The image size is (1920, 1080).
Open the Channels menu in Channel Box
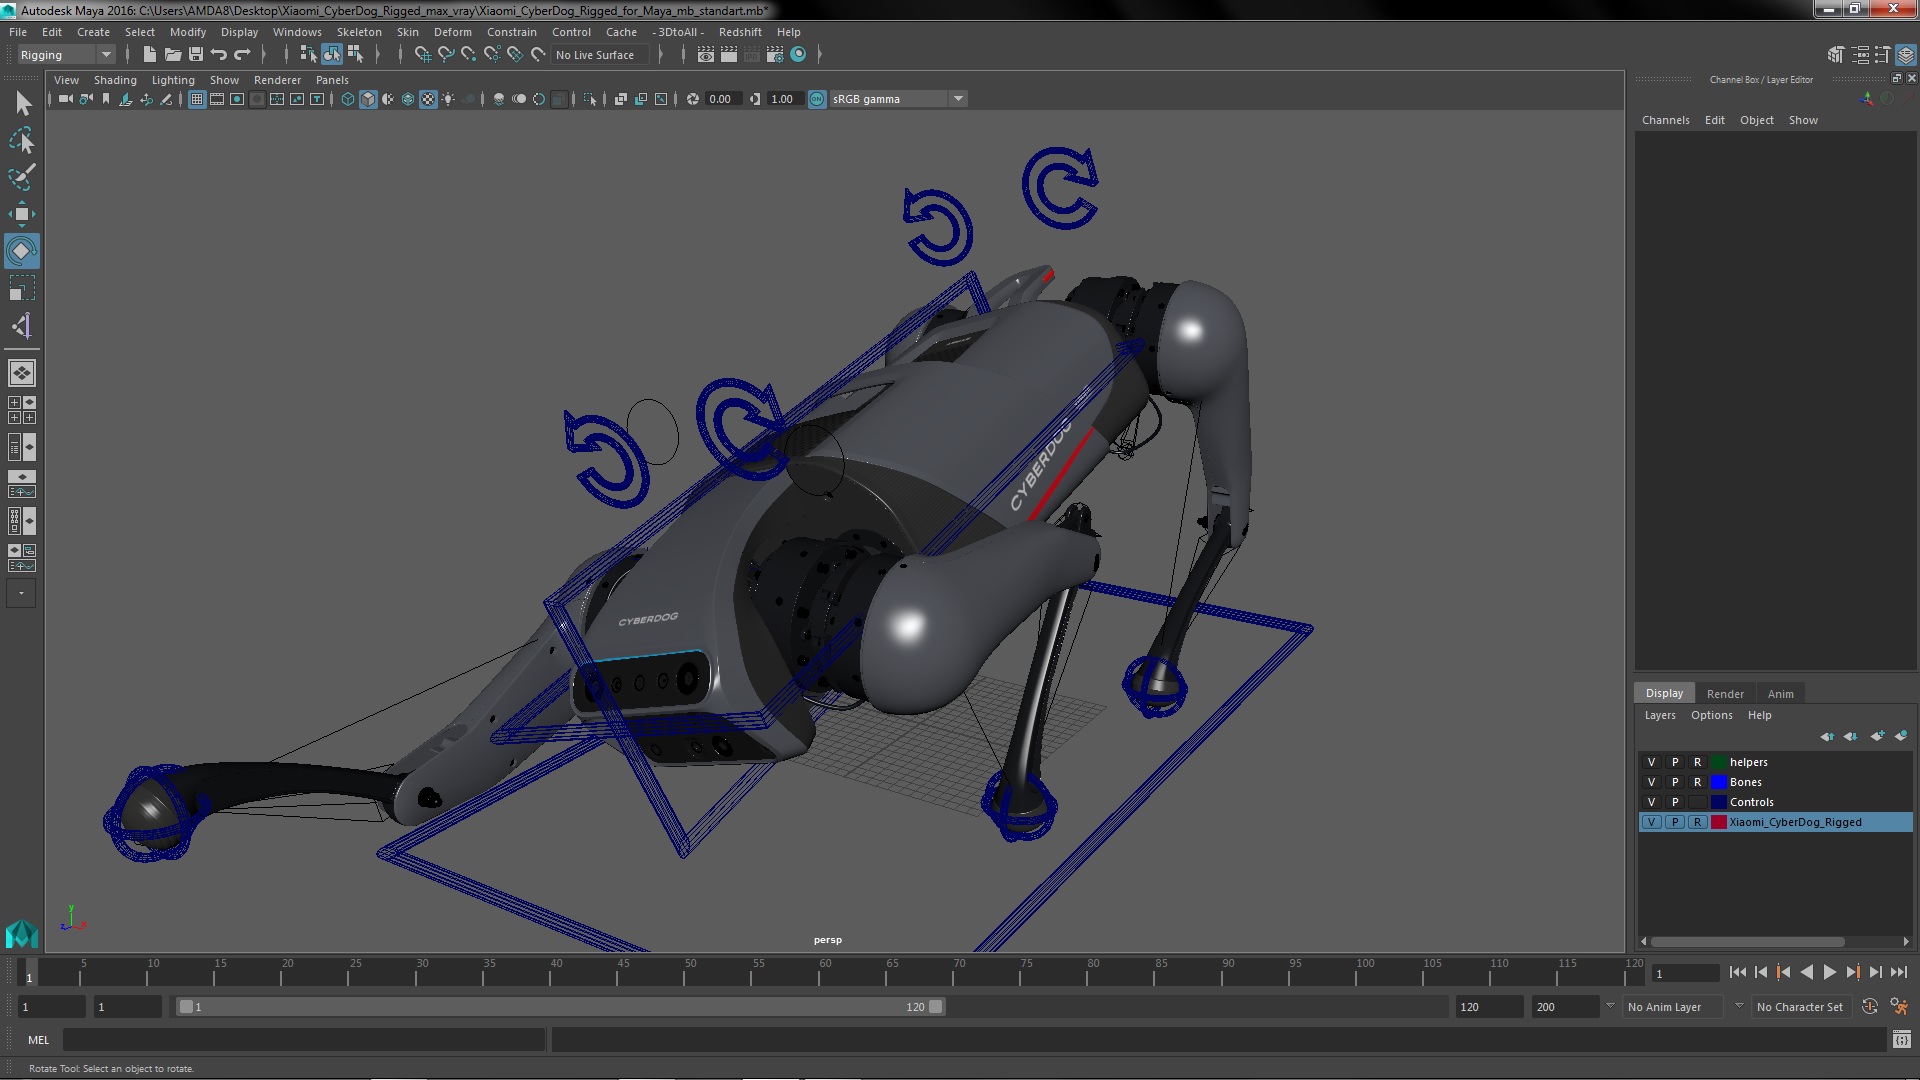1665,120
